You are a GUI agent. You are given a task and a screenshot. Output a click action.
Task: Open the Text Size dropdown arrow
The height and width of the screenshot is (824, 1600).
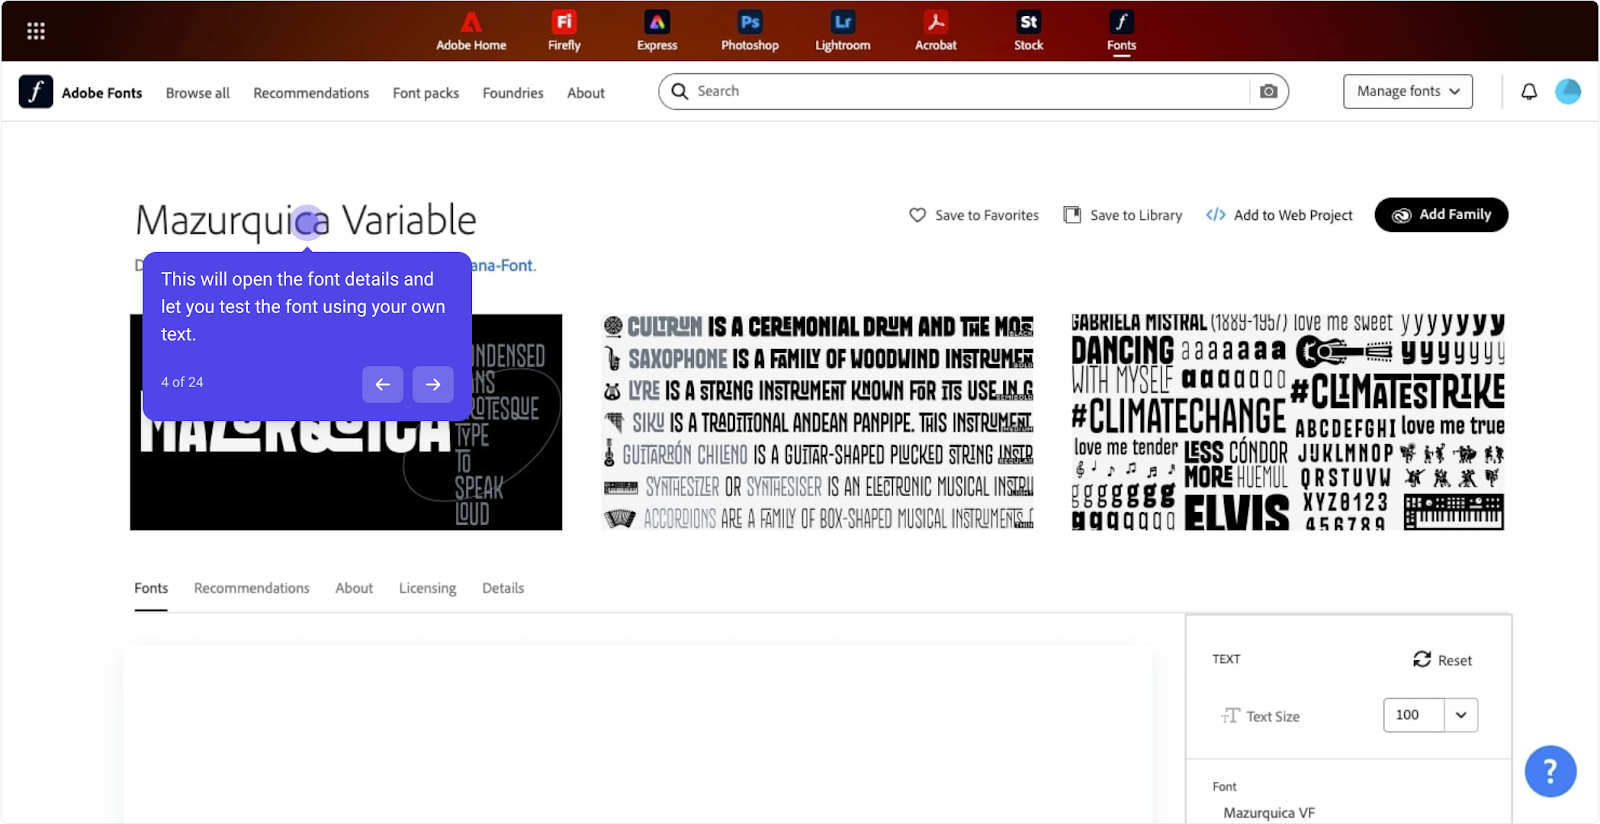pyautogui.click(x=1461, y=715)
